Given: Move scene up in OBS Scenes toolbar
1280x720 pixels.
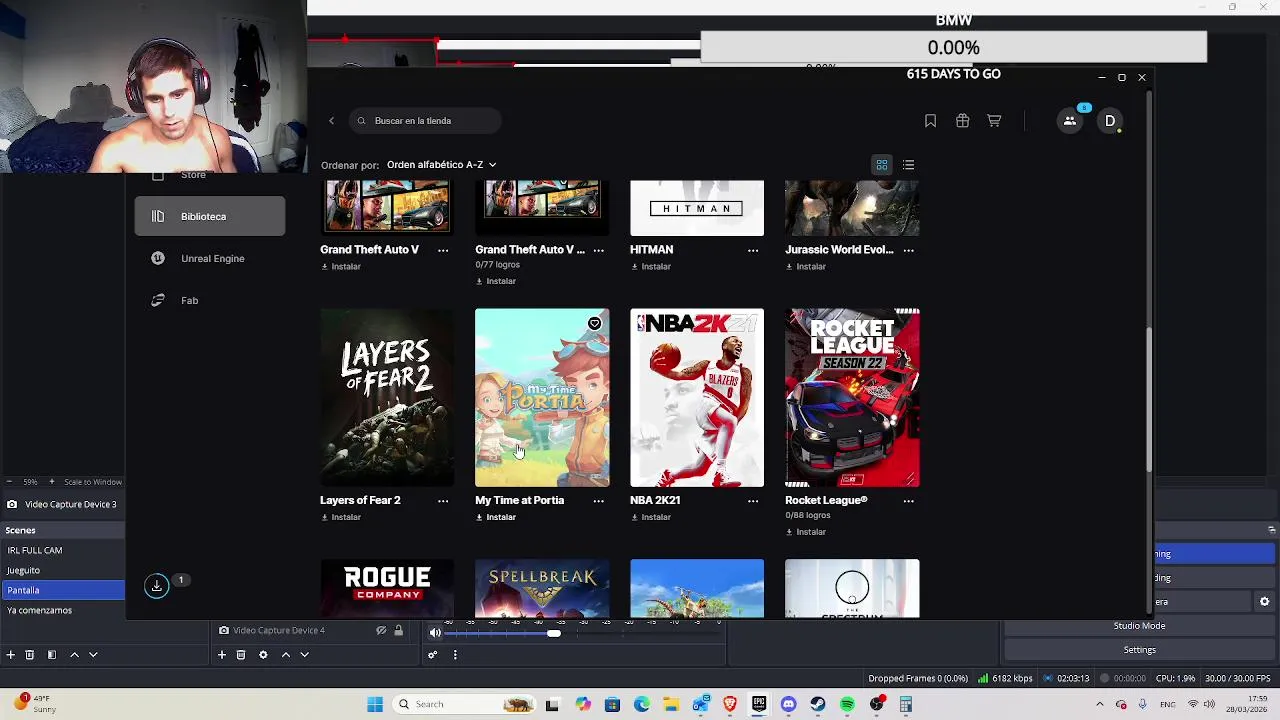Looking at the screenshot, I should (74, 655).
